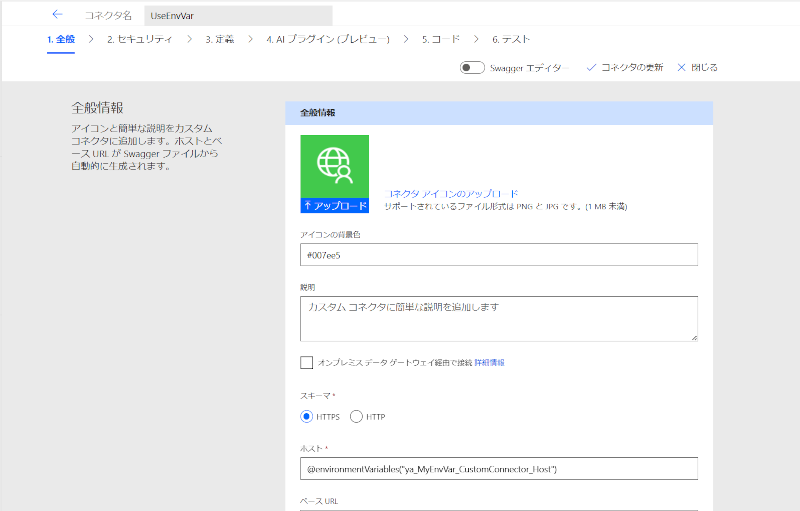Click the green connector globe icon
The image size is (800, 511).
pos(335,165)
